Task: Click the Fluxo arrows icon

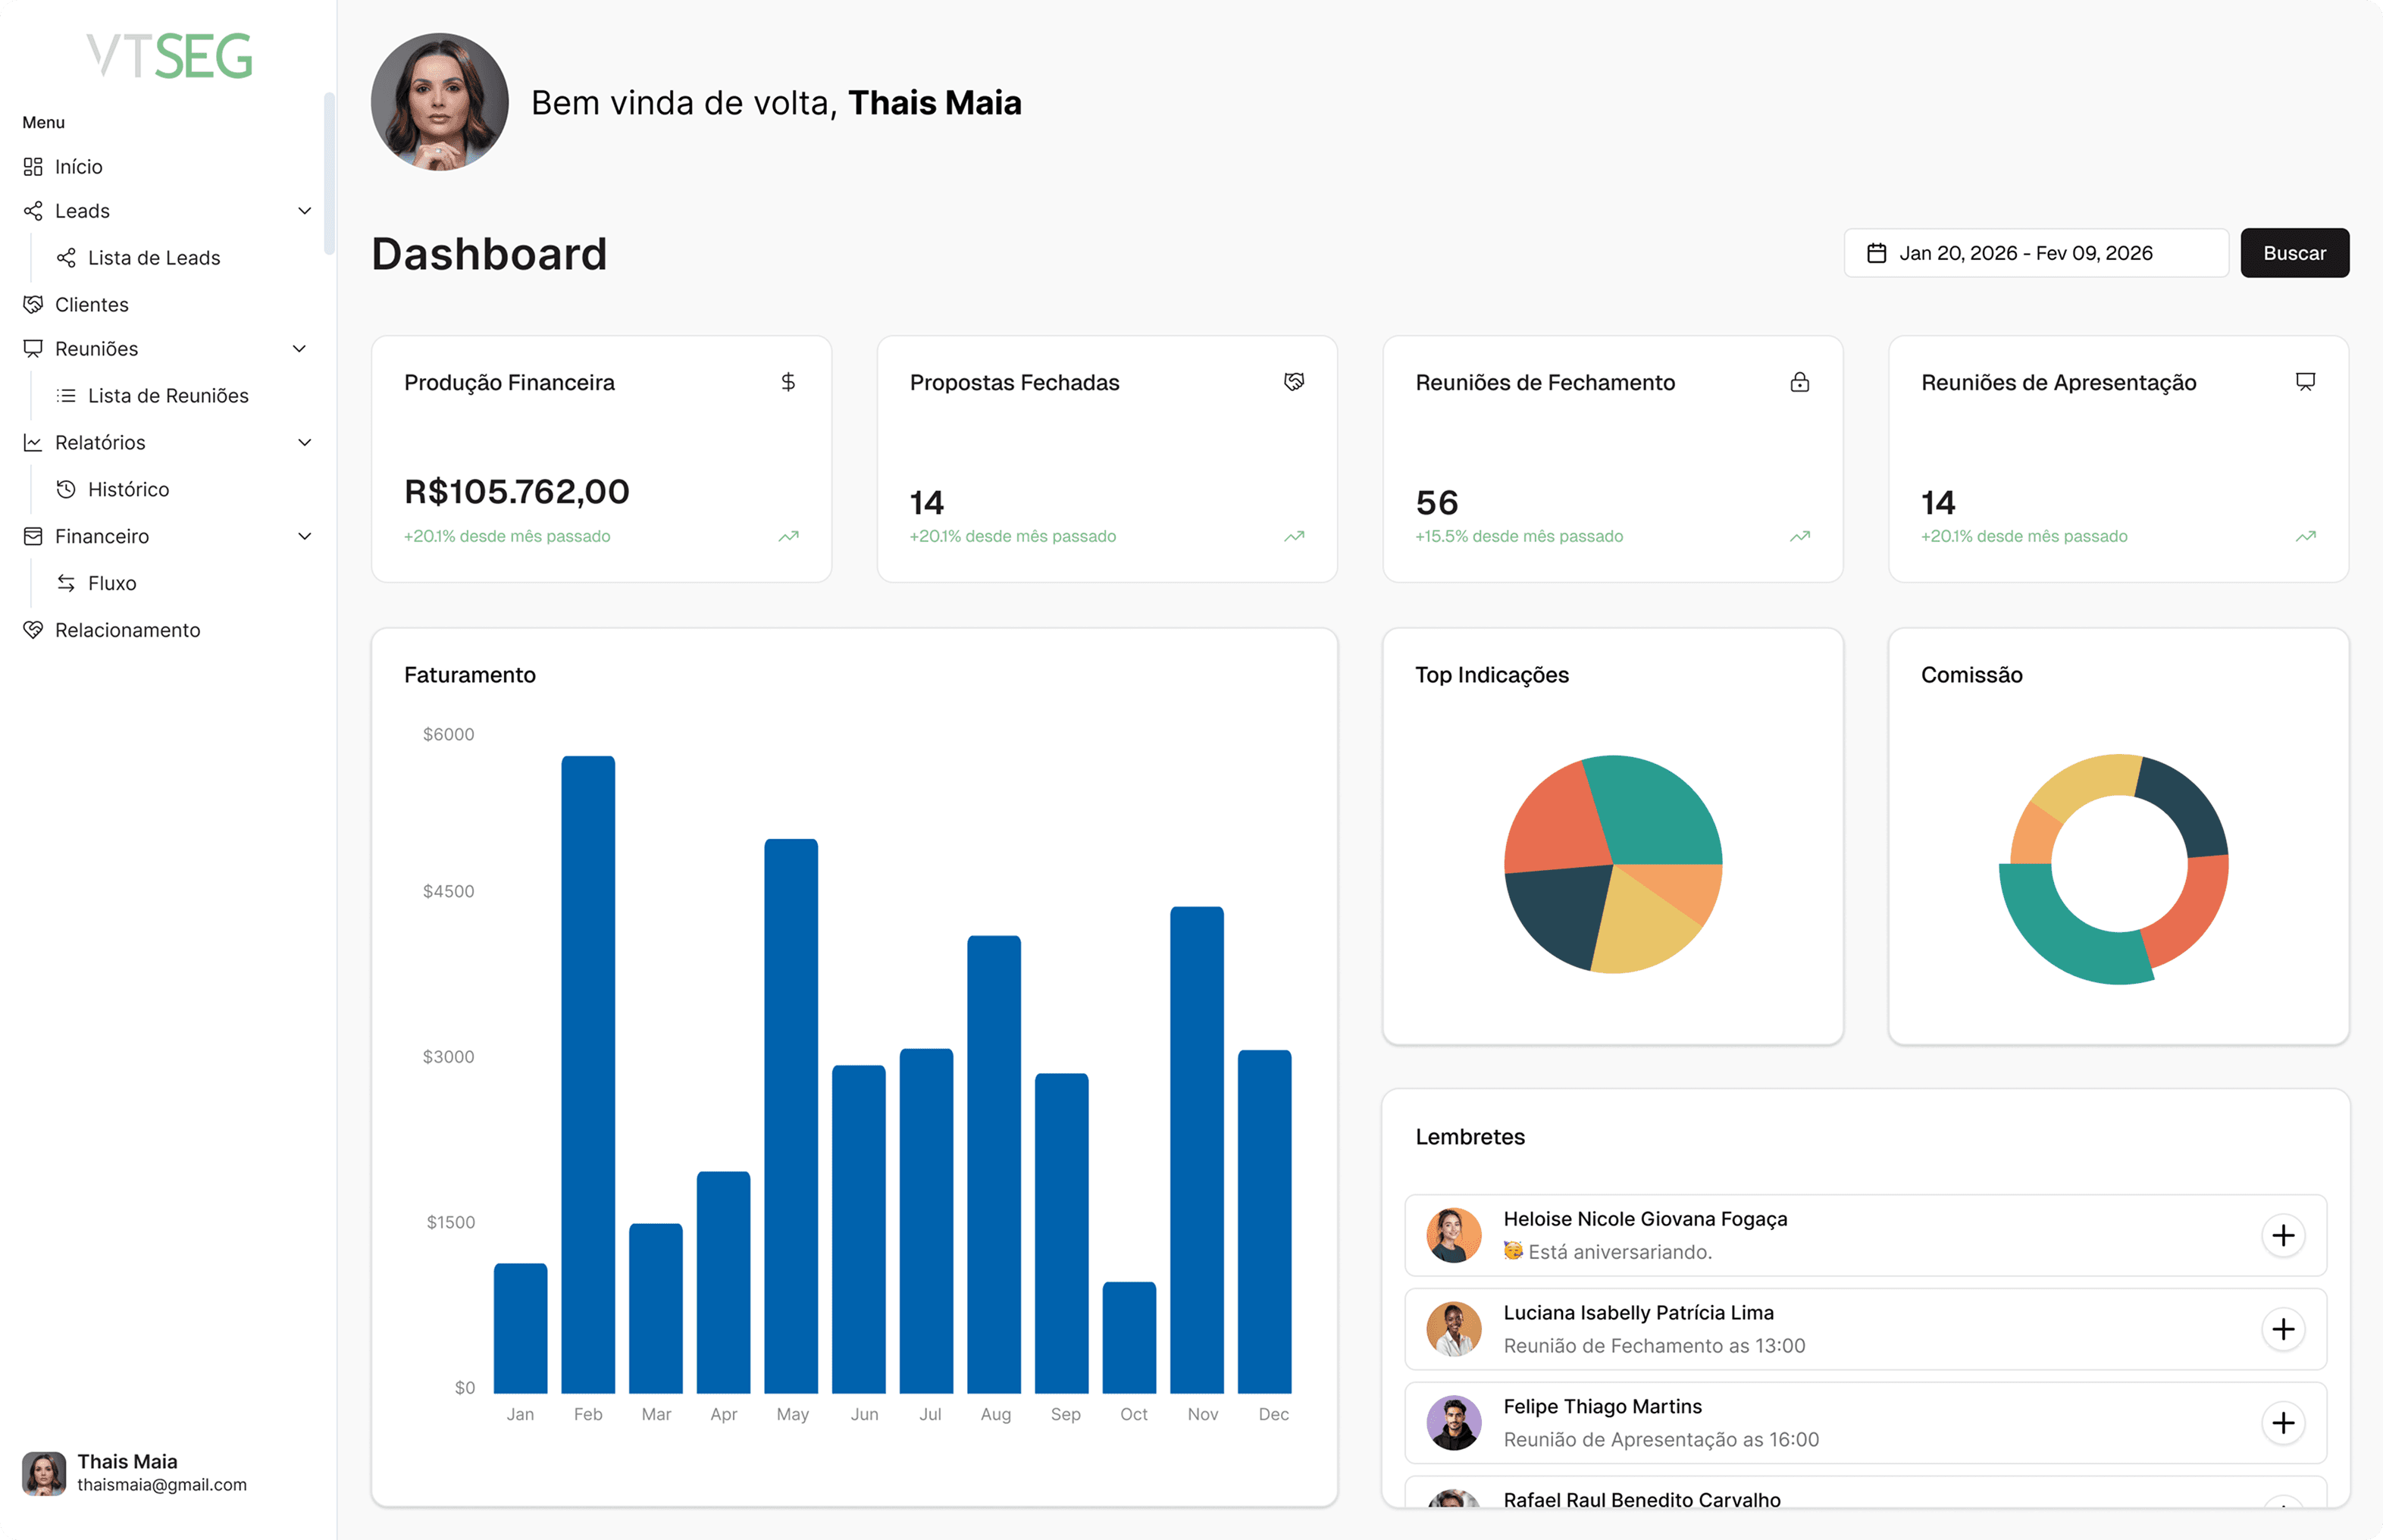Action: (x=66, y=583)
